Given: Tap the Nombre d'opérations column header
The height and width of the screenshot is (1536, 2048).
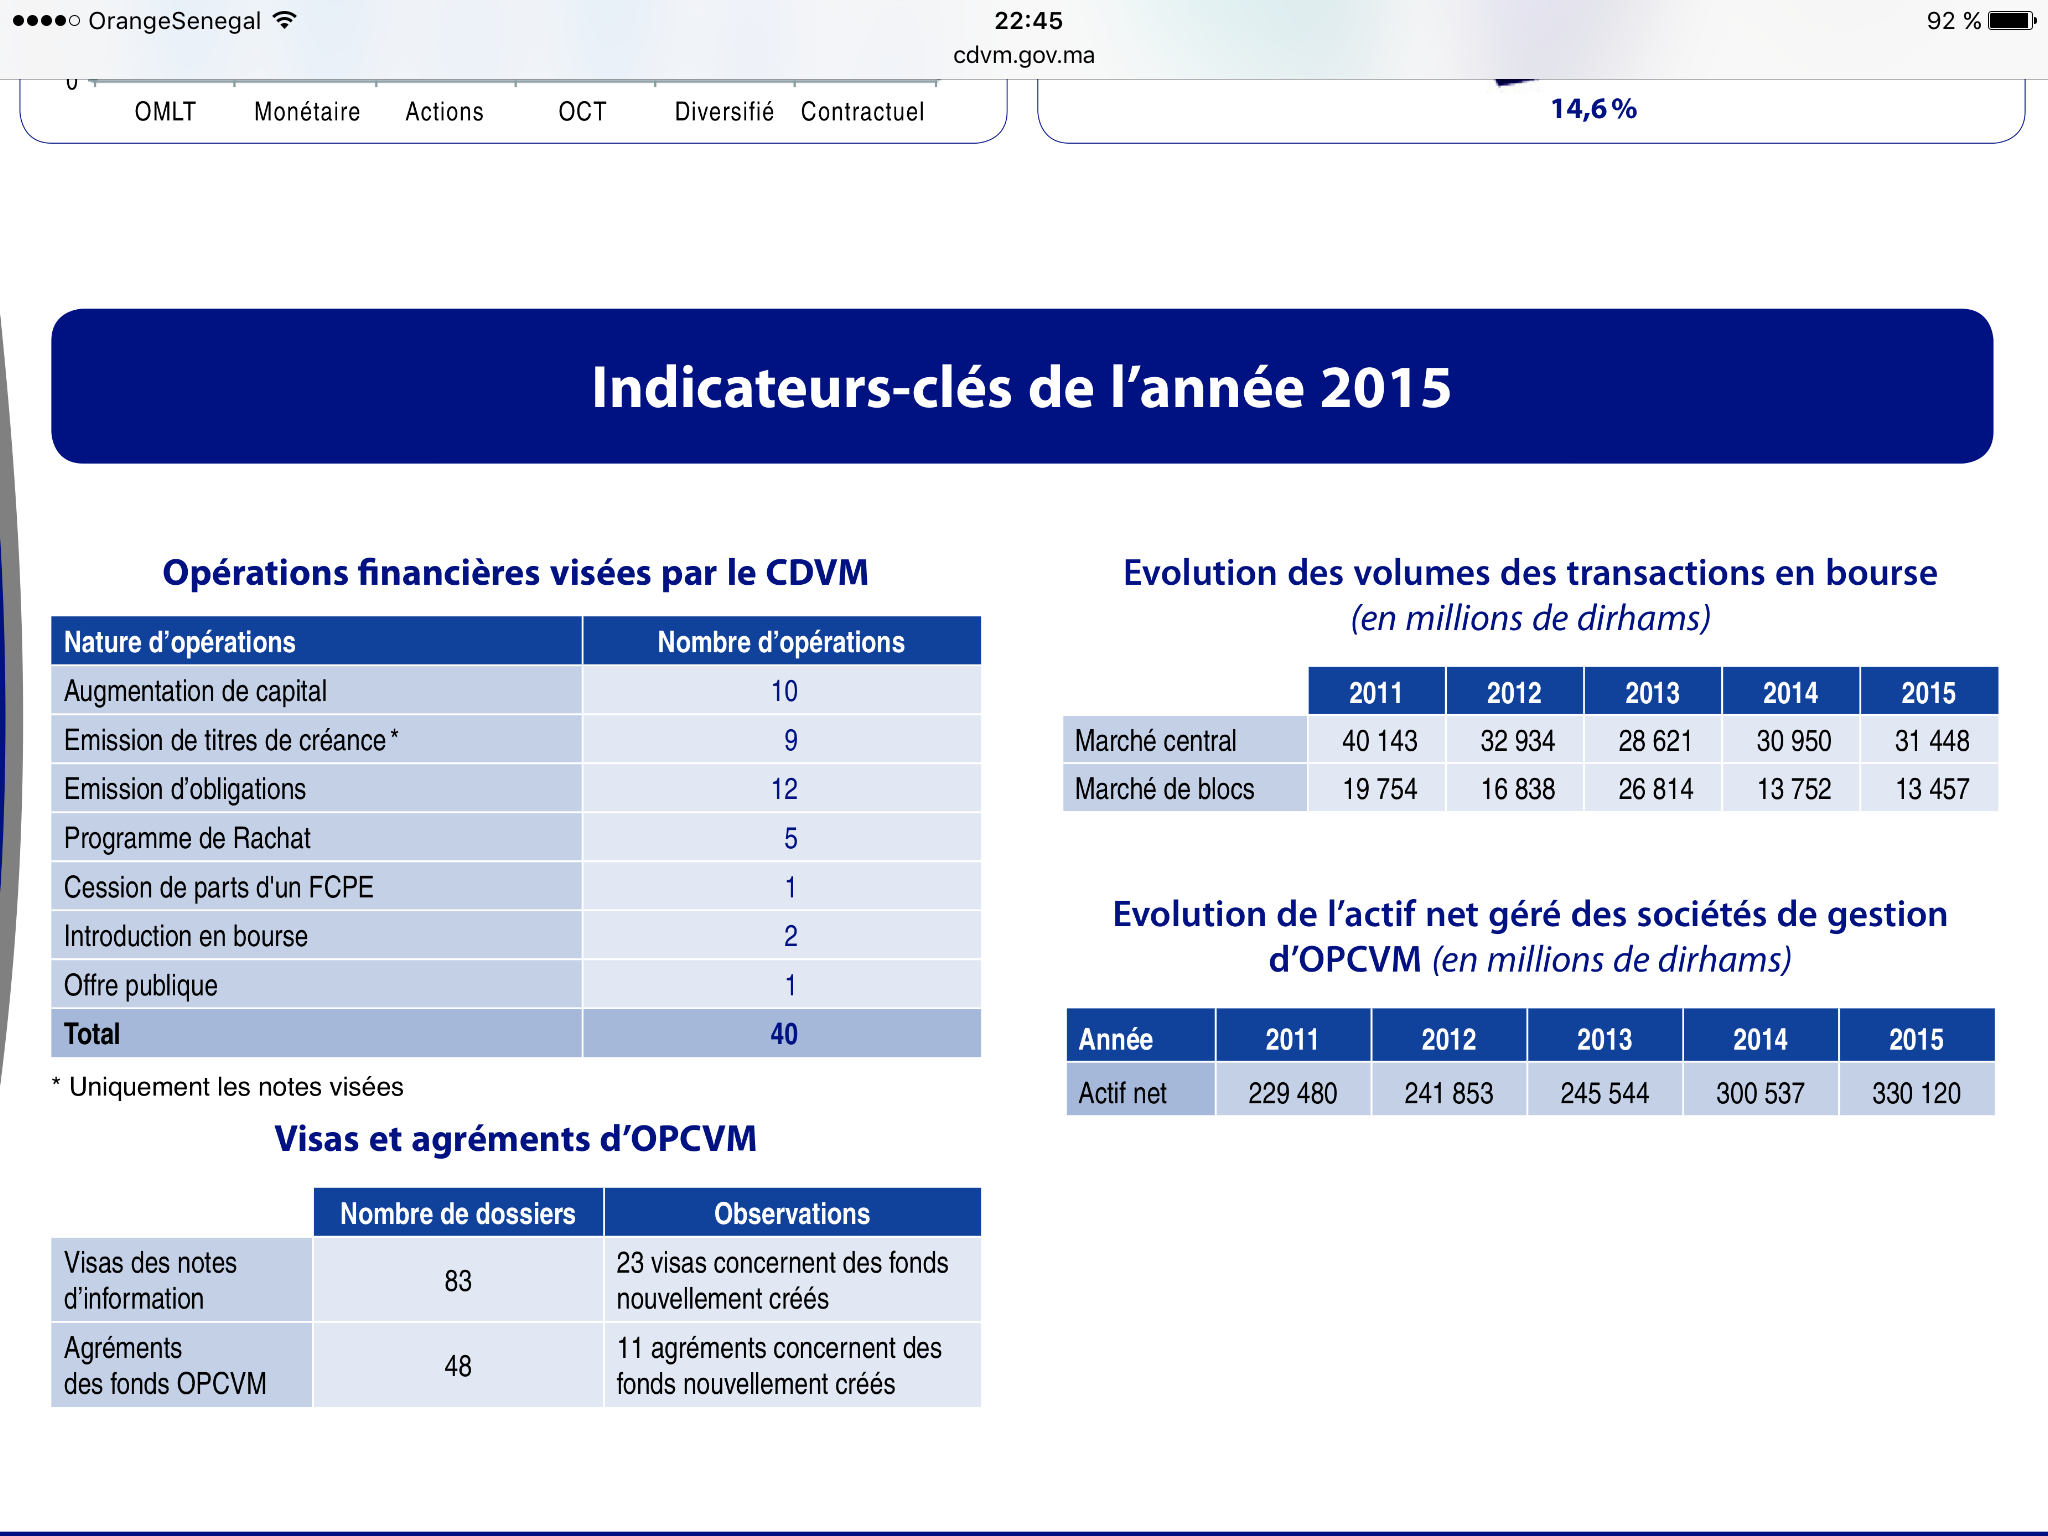Looking at the screenshot, I should (781, 642).
